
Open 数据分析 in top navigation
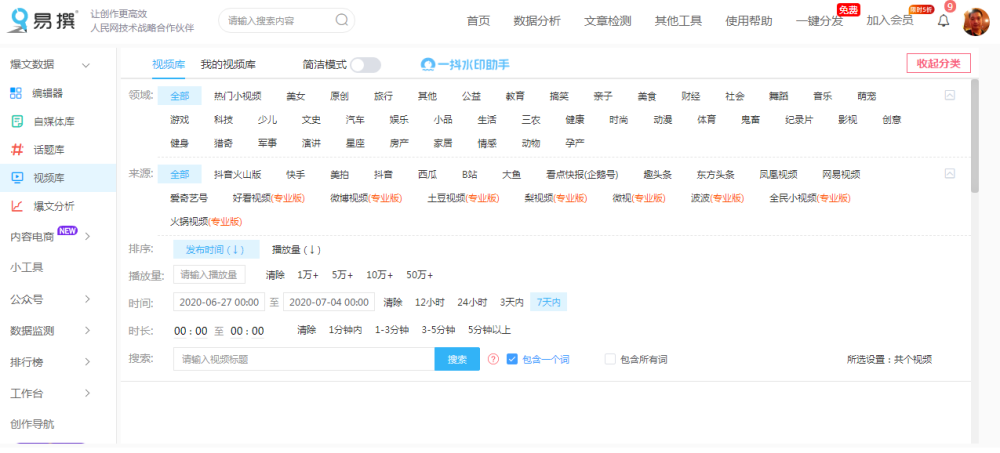click(536, 20)
